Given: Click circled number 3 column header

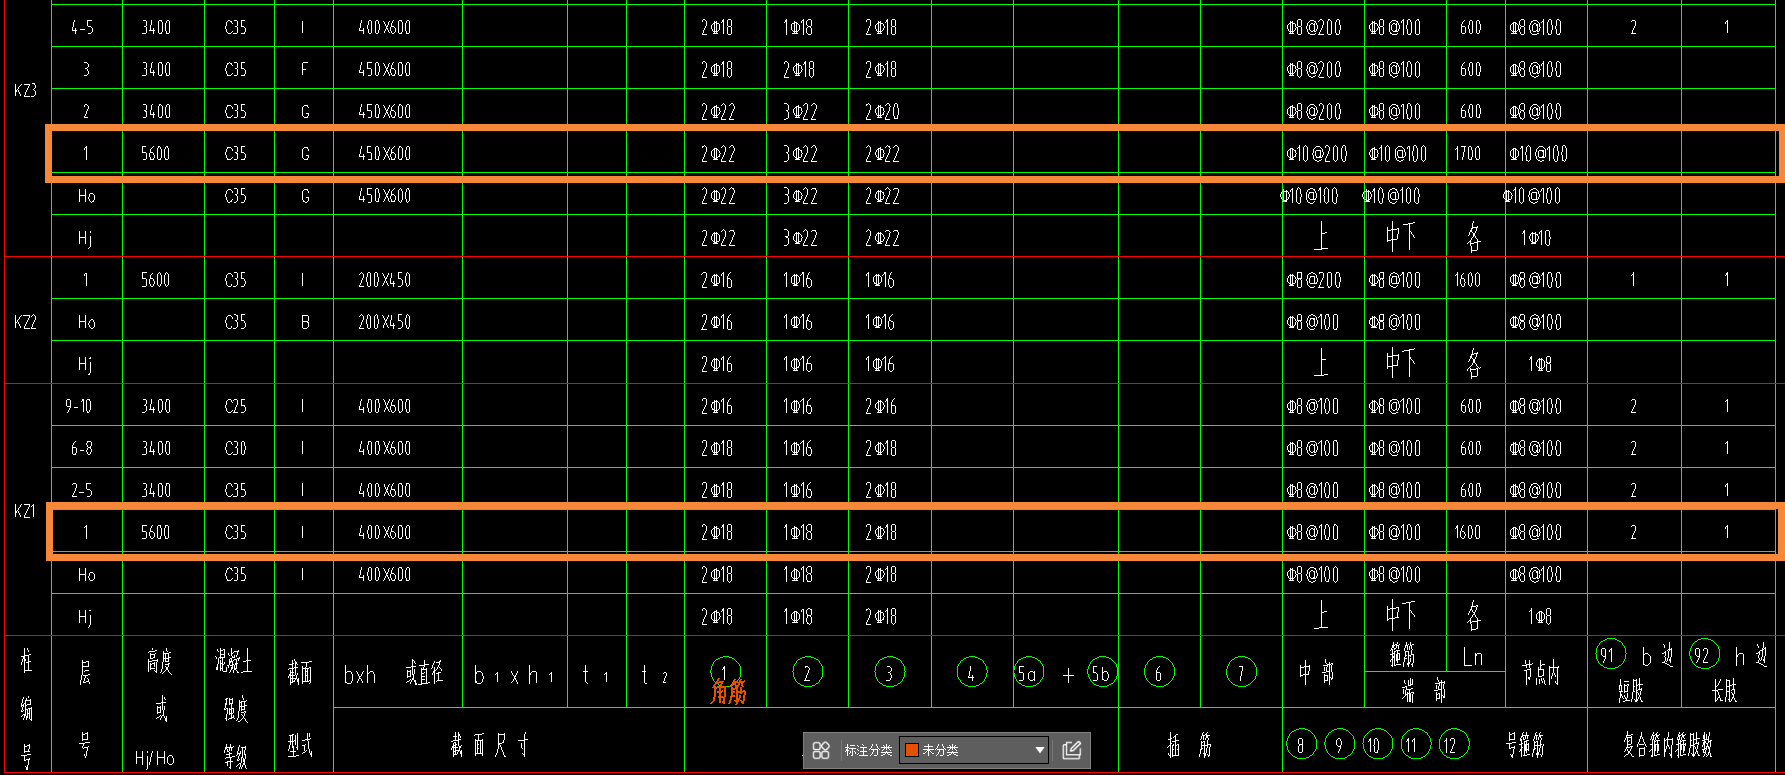Looking at the screenshot, I should point(889,672).
